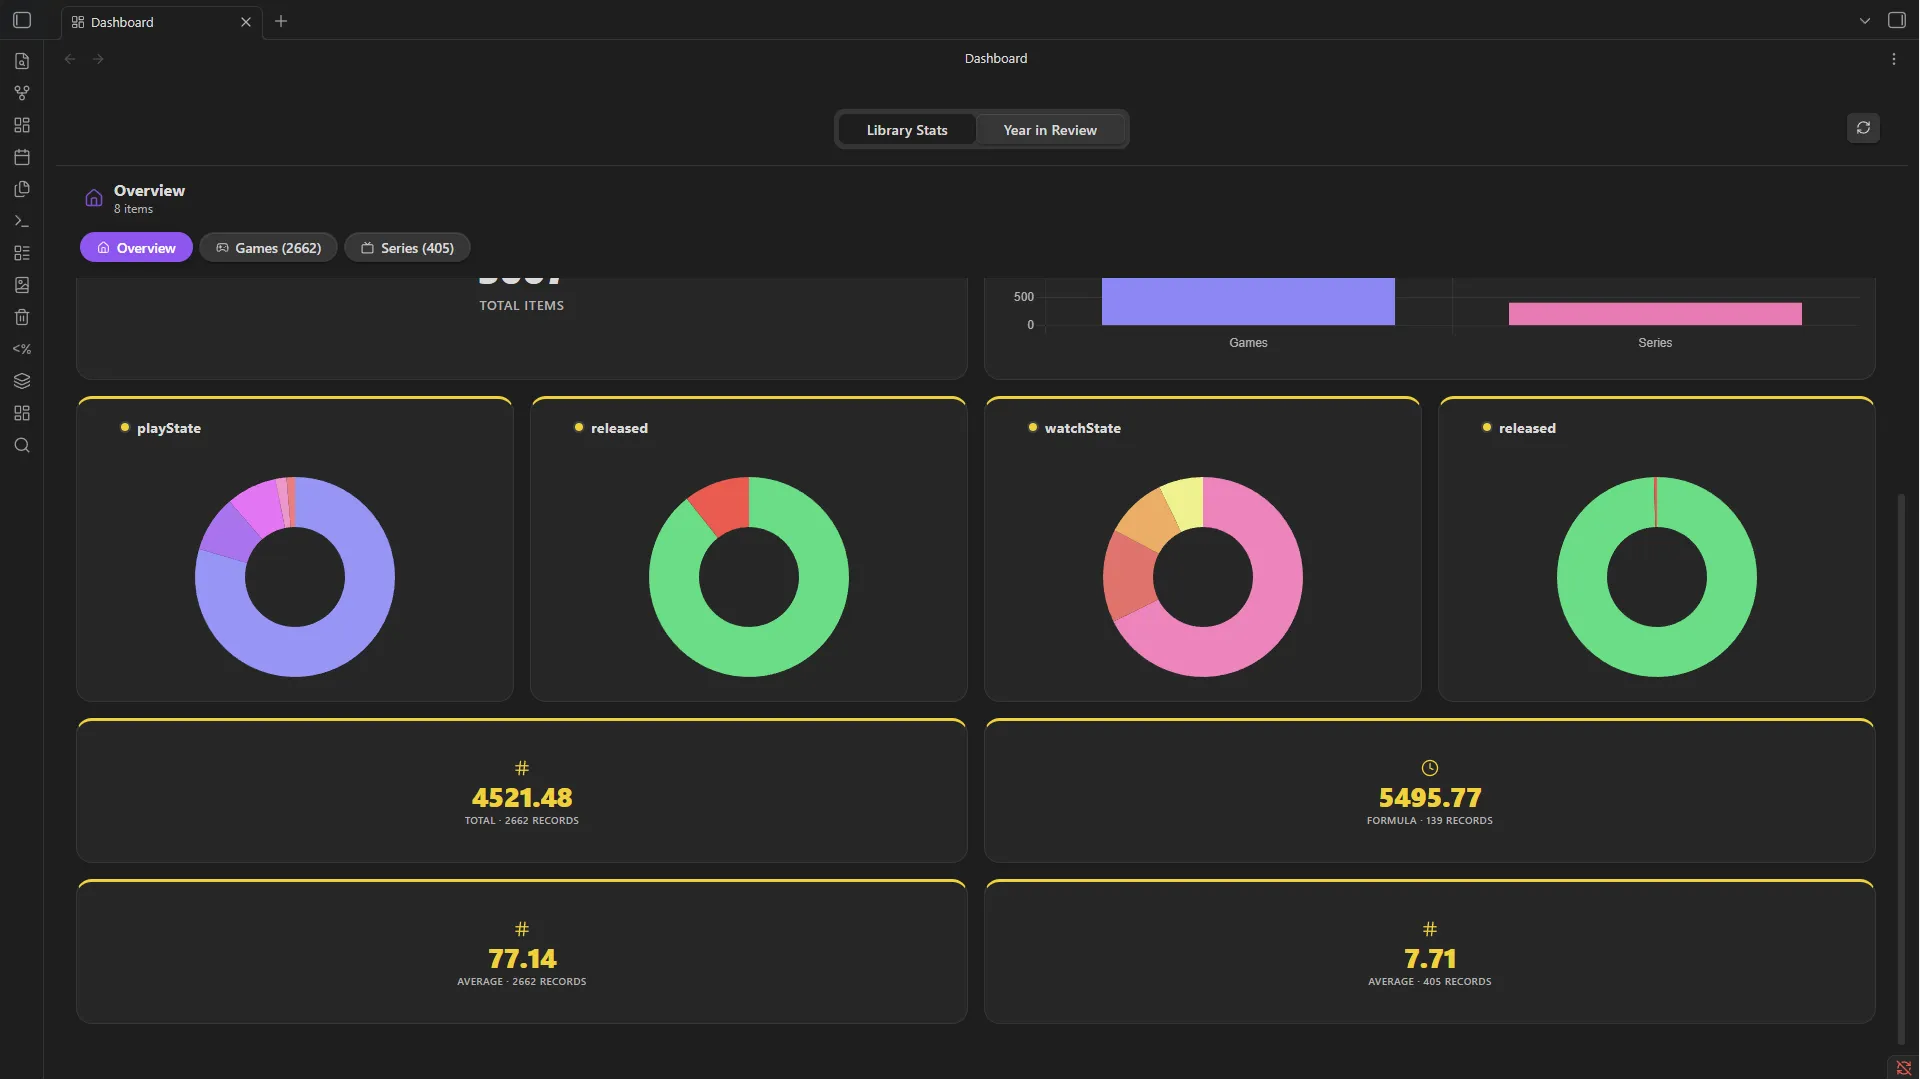The height and width of the screenshot is (1080, 1920).
Task: Click the image file icon in ribbon
Action: 22,285
